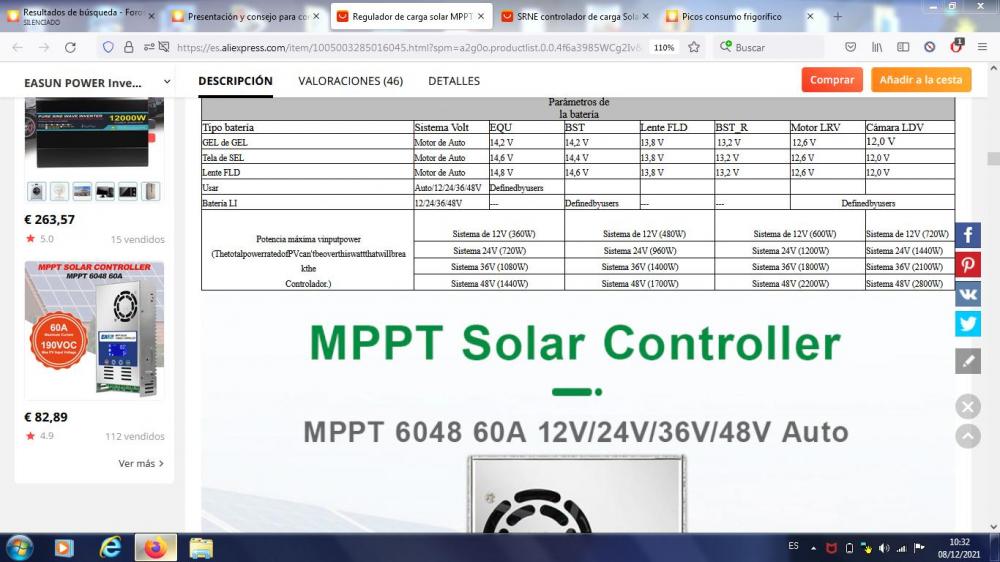Click '15 vendidos' text
This screenshot has height=562, width=1000.
138,239
